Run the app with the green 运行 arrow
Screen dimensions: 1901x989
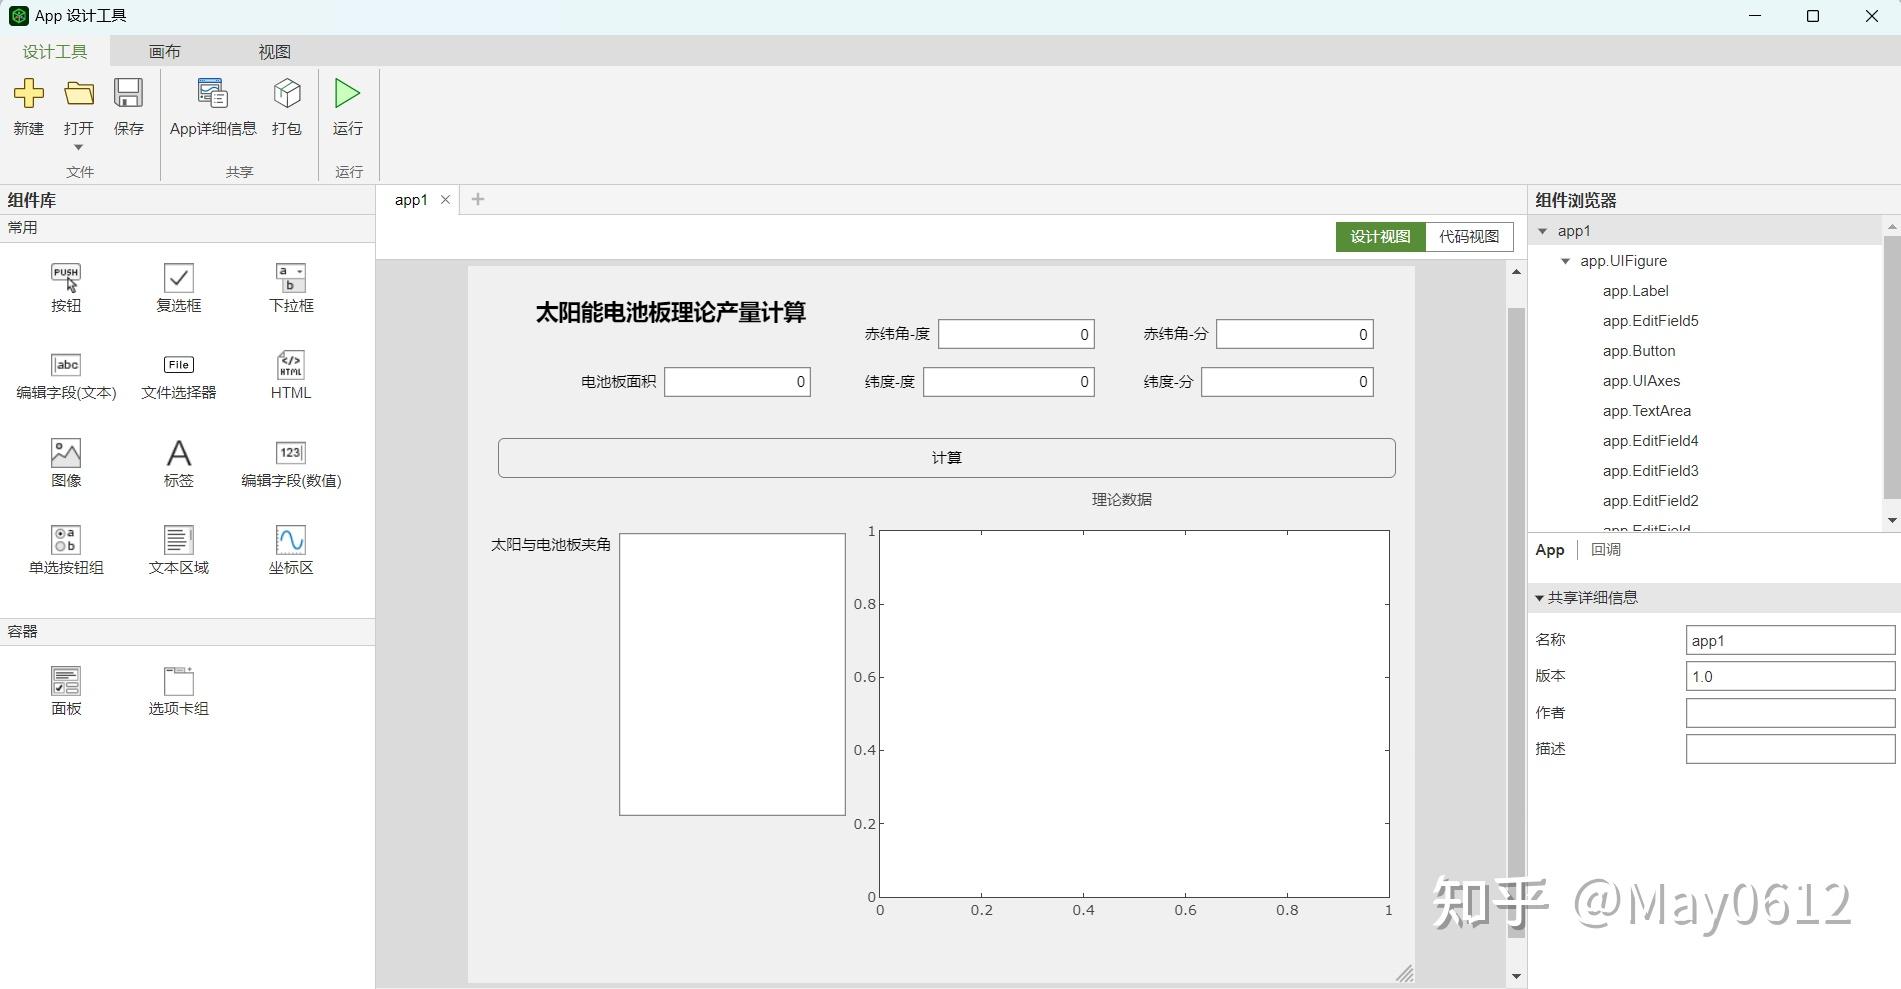point(347,94)
